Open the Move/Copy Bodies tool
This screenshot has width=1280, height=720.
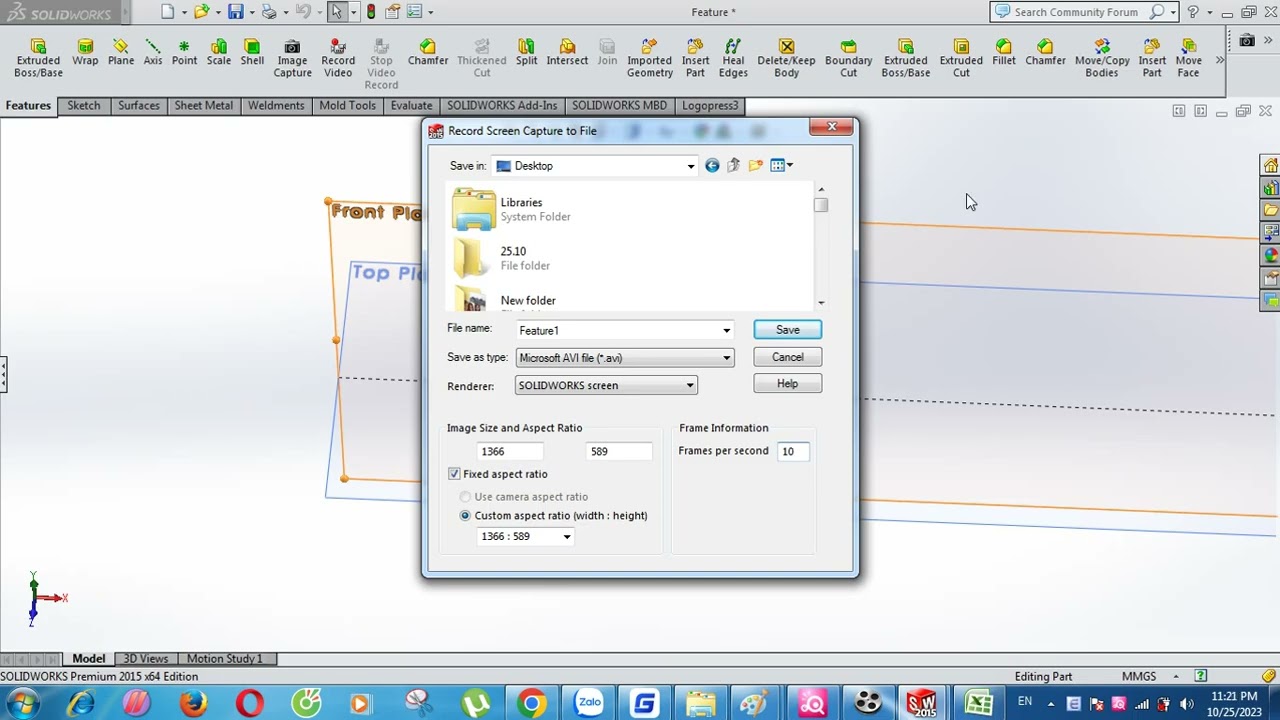[x=1102, y=59]
